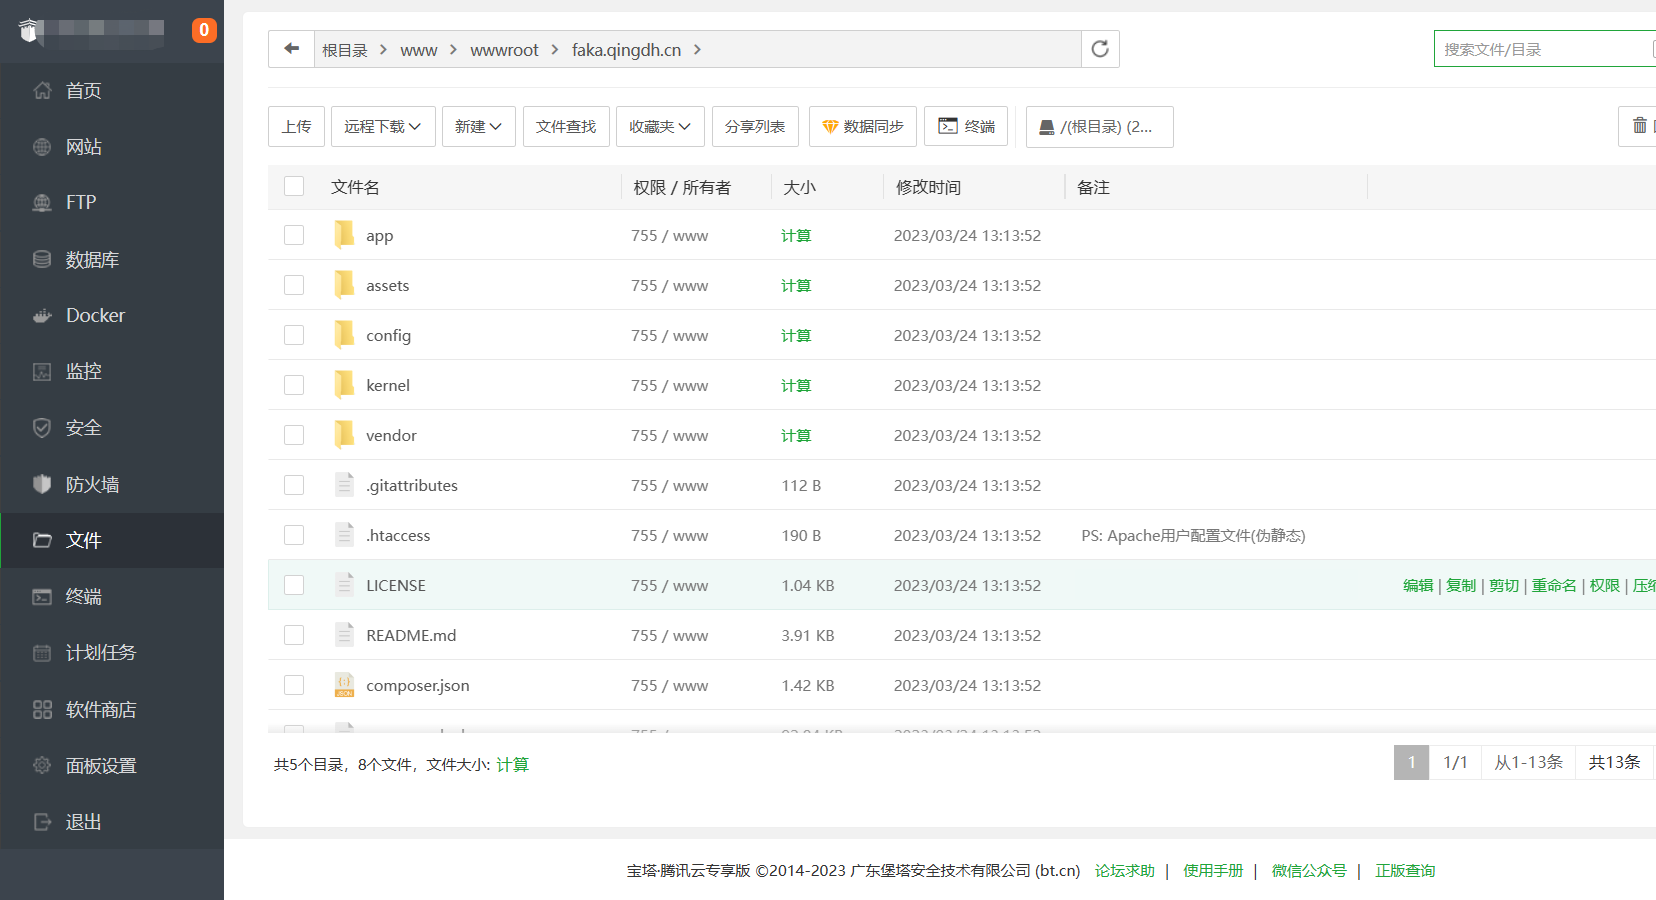Check the checkbox for the app folder
The height and width of the screenshot is (900, 1656).
[293, 234]
